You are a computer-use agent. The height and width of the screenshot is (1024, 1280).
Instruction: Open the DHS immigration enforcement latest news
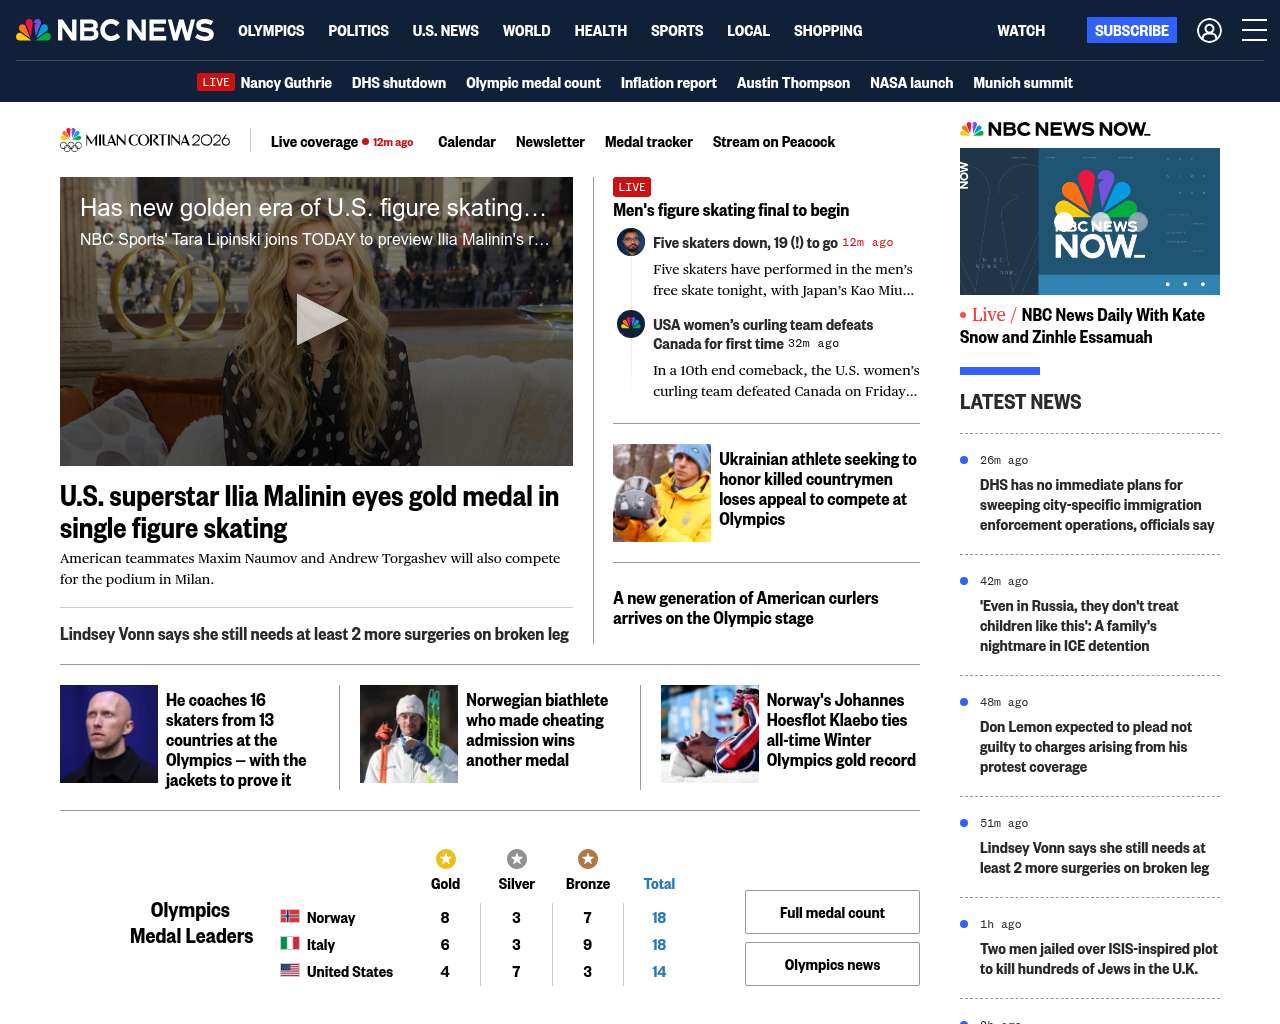tap(1097, 505)
